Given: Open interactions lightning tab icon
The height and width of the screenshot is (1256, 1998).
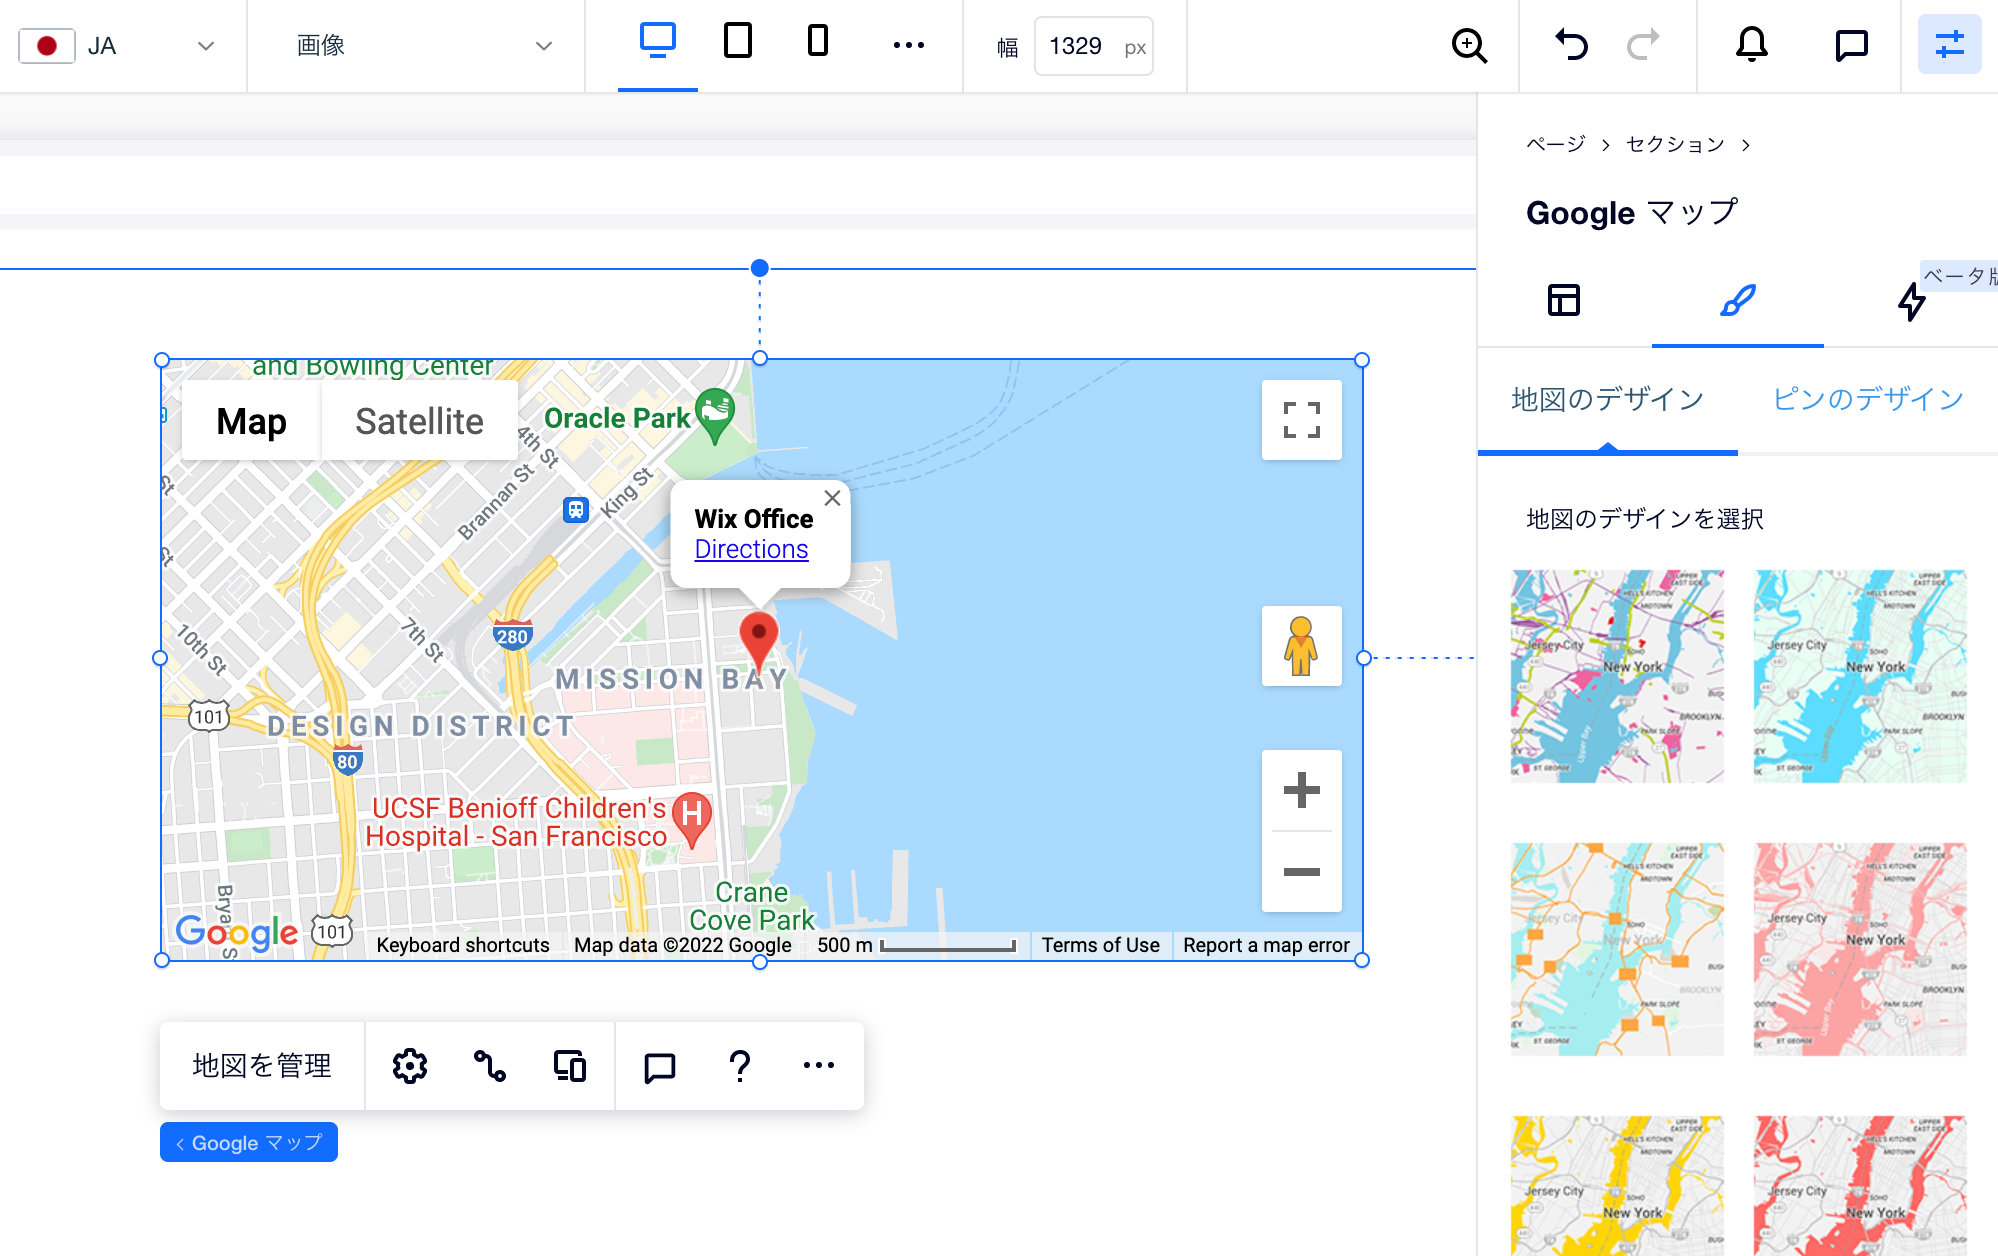Looking at the screenshot, I should [1911, 302].
